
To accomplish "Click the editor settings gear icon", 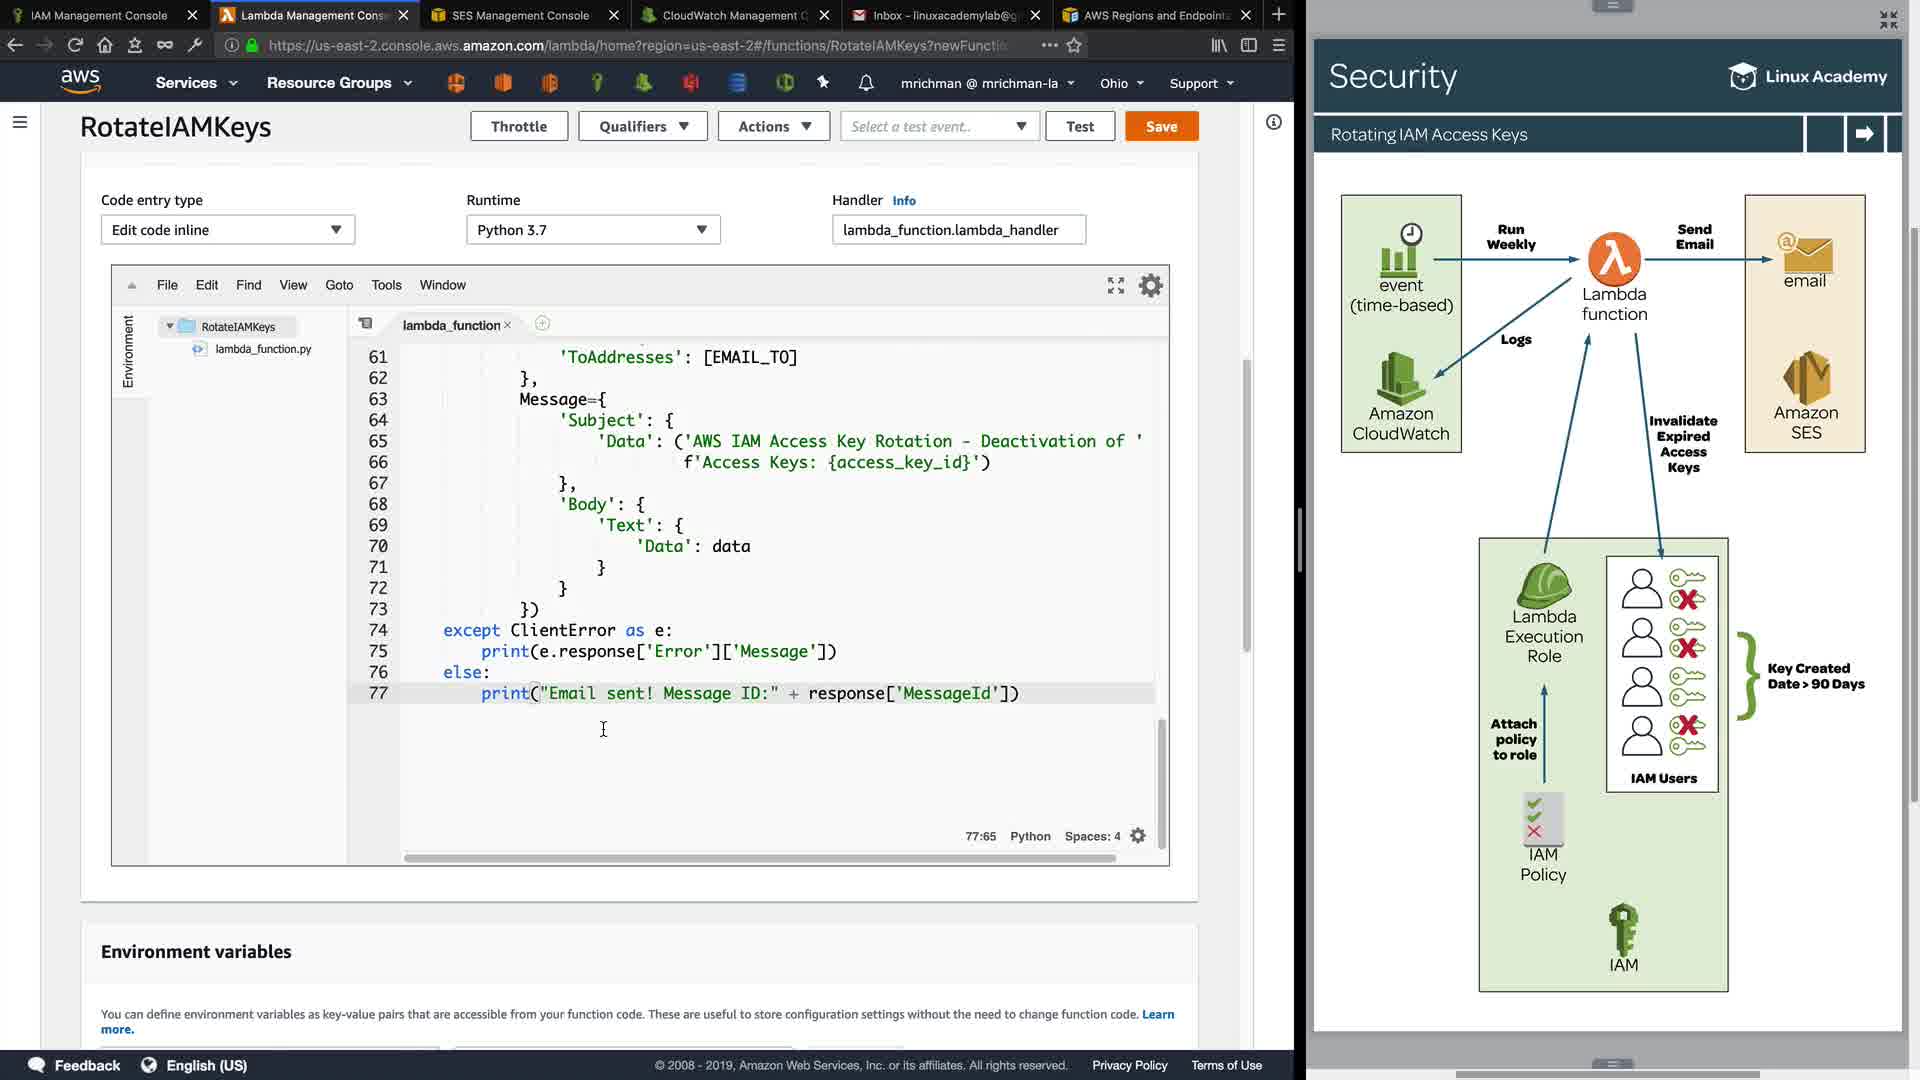I will pos(1151,286).
